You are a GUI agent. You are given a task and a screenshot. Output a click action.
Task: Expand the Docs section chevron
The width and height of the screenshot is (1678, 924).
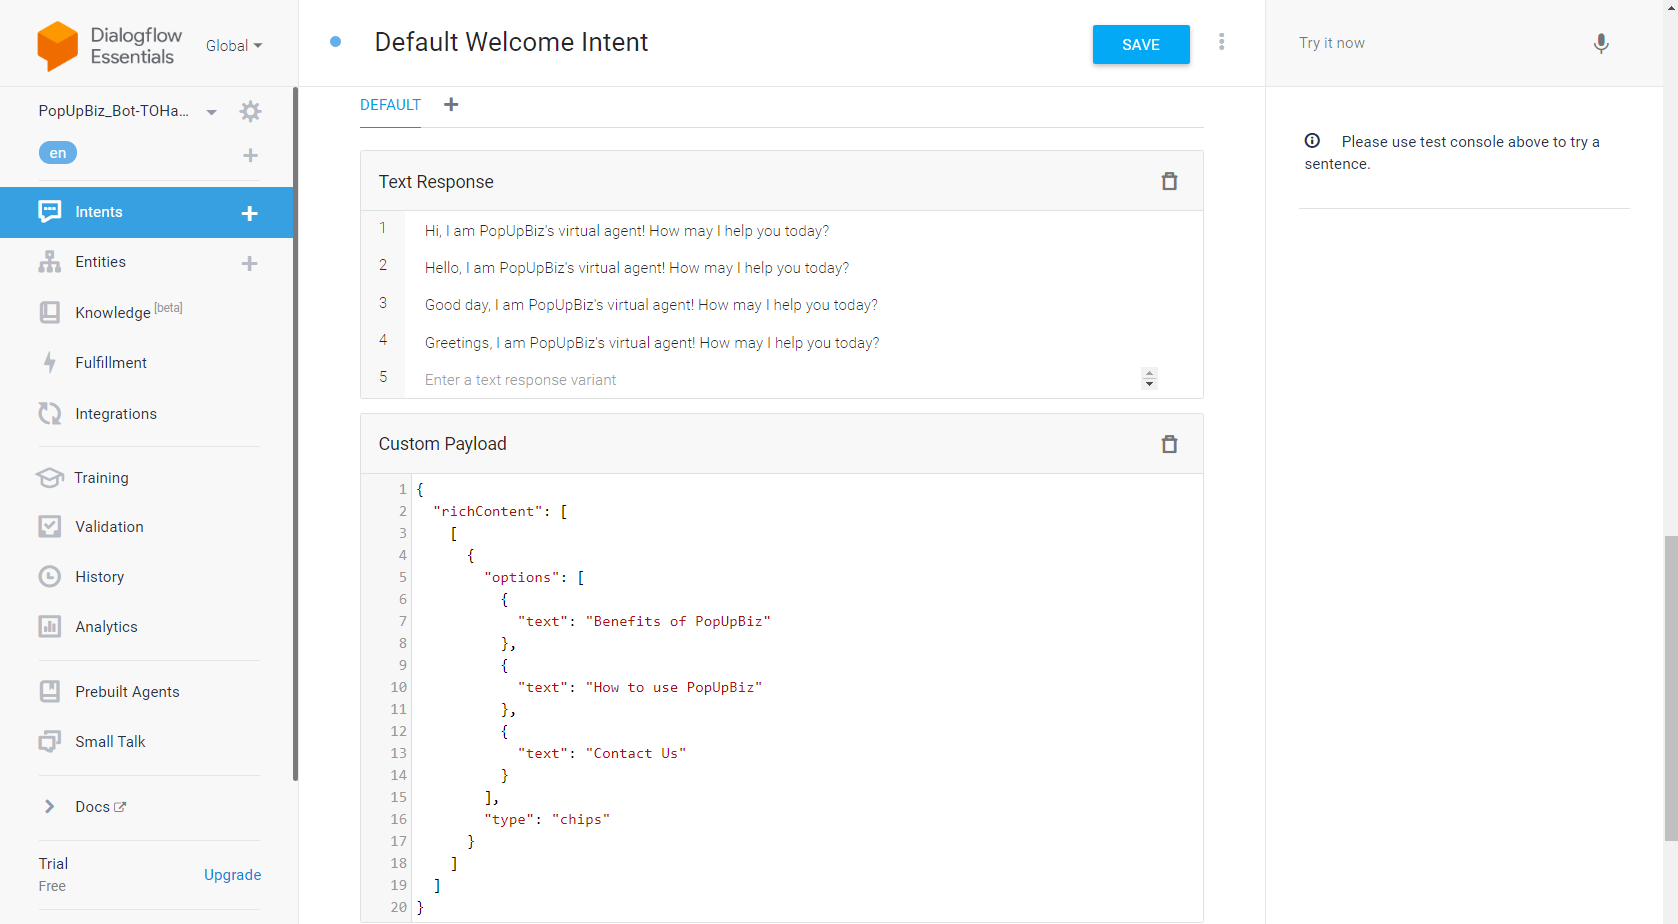[x=49, y=806]
